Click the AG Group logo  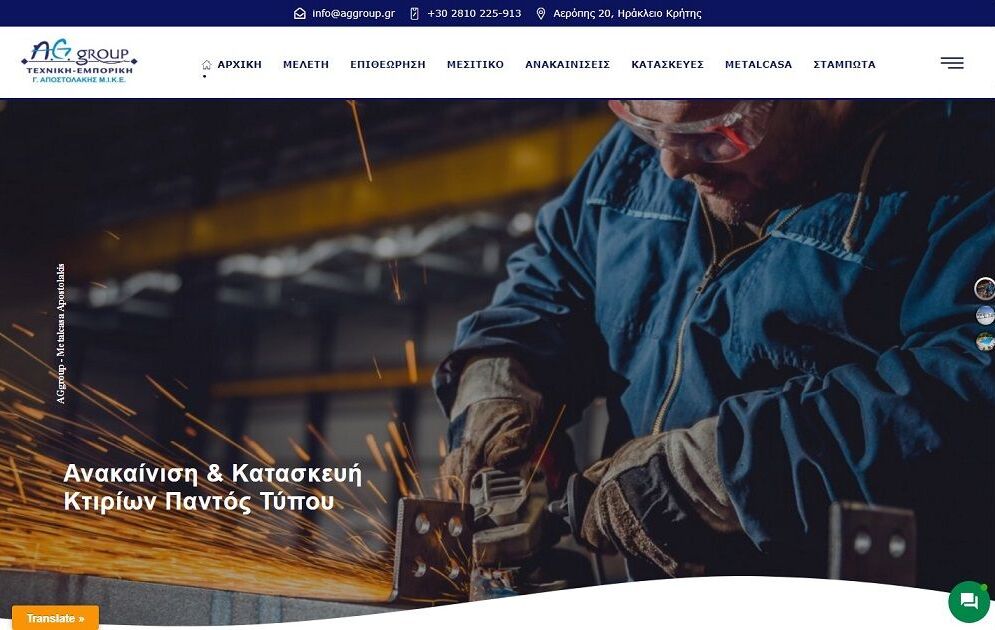click(x=79, y=62)
